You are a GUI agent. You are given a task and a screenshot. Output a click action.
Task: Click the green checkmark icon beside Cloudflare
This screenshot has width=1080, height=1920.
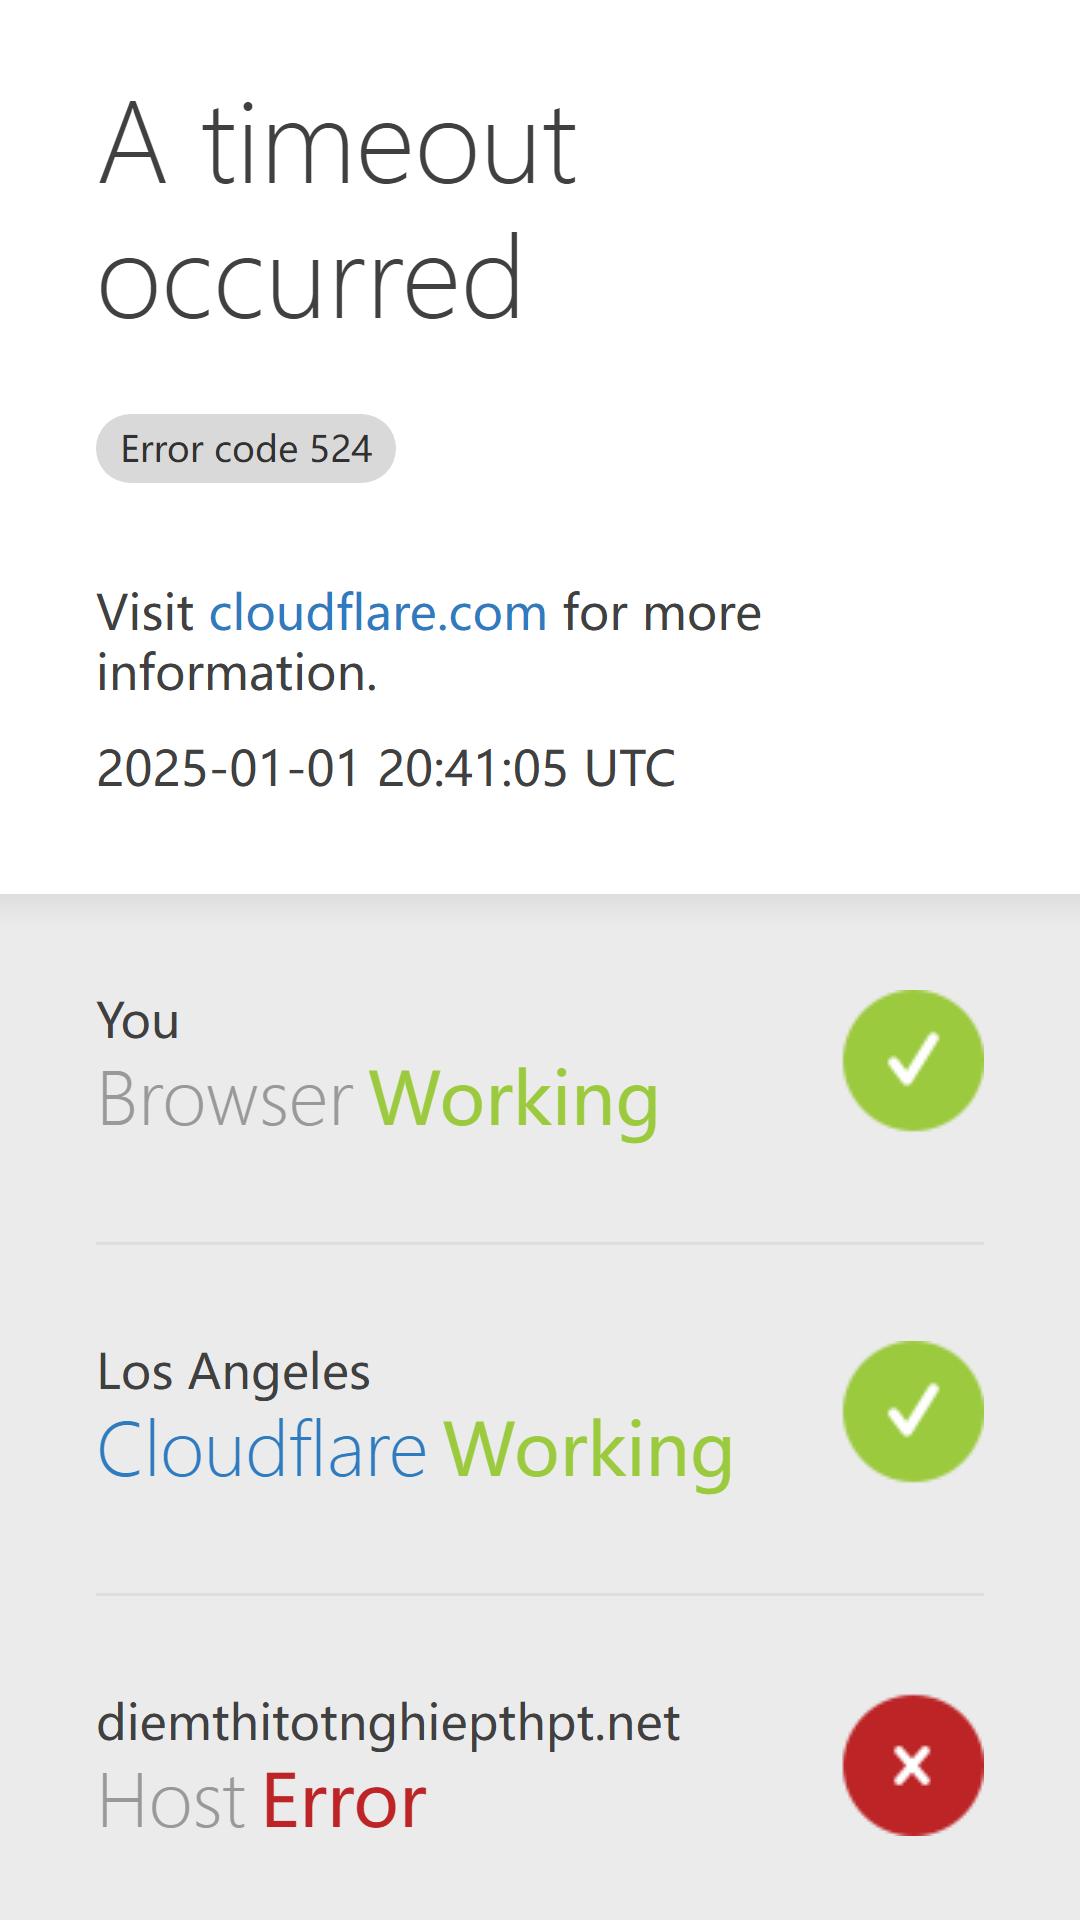[x=913, y=1411]
